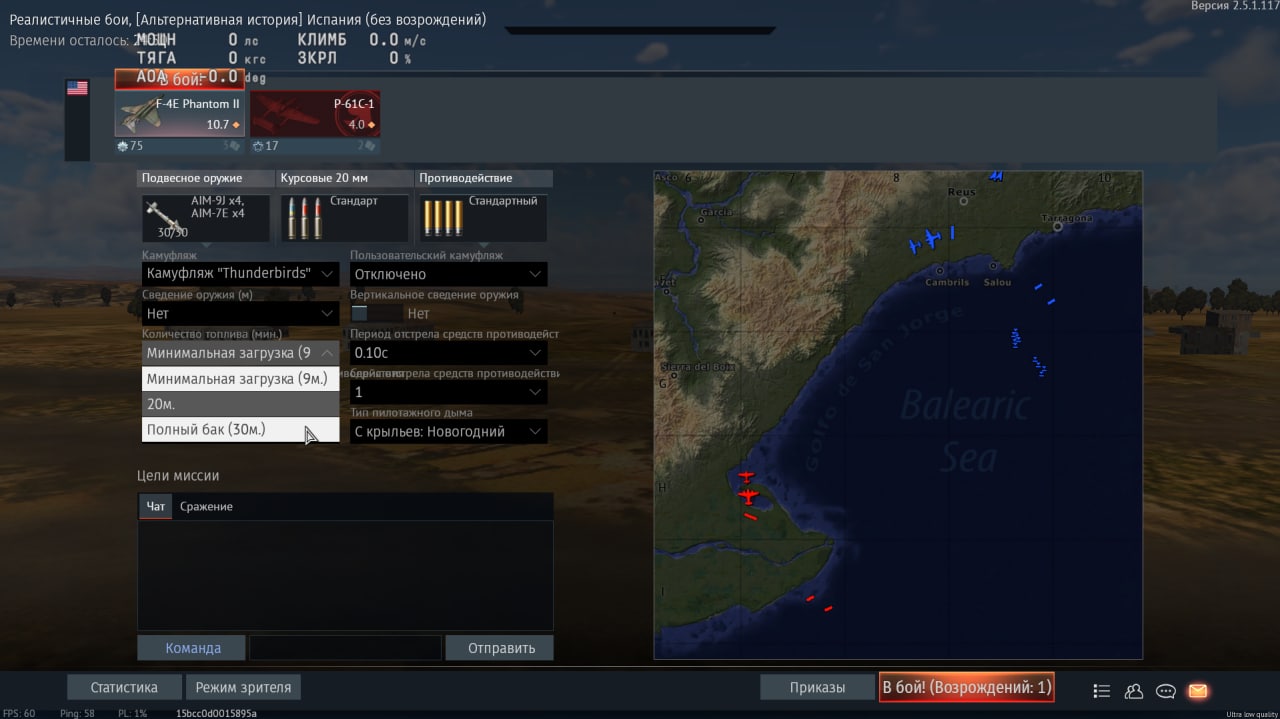This screenshot has width=1280, height=719.
Task: Choose the 20м. fuel option
Action: pyautogui.click(x=240, y=404)
